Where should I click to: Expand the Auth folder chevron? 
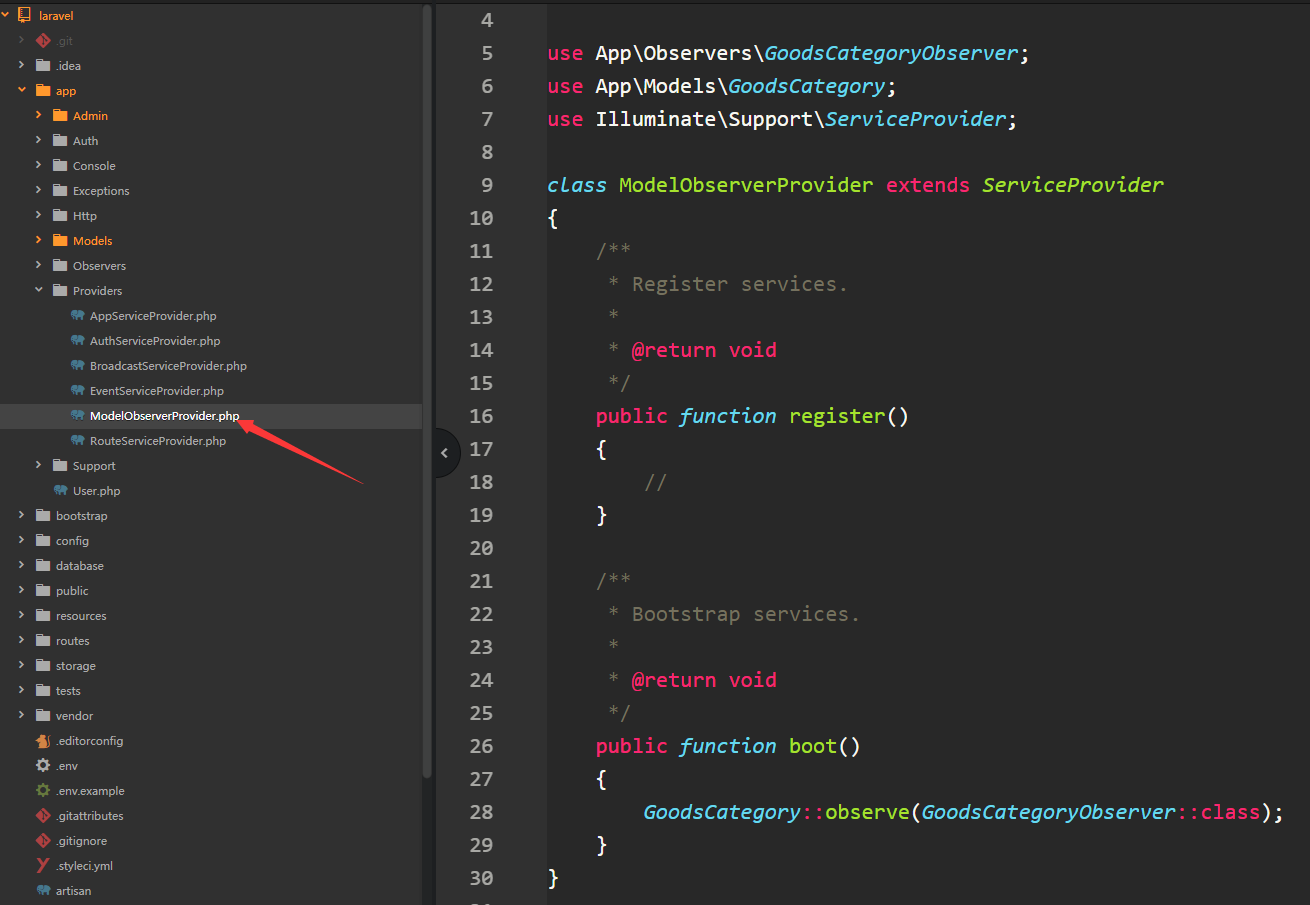pyautogui.click(x=39, y=141)
